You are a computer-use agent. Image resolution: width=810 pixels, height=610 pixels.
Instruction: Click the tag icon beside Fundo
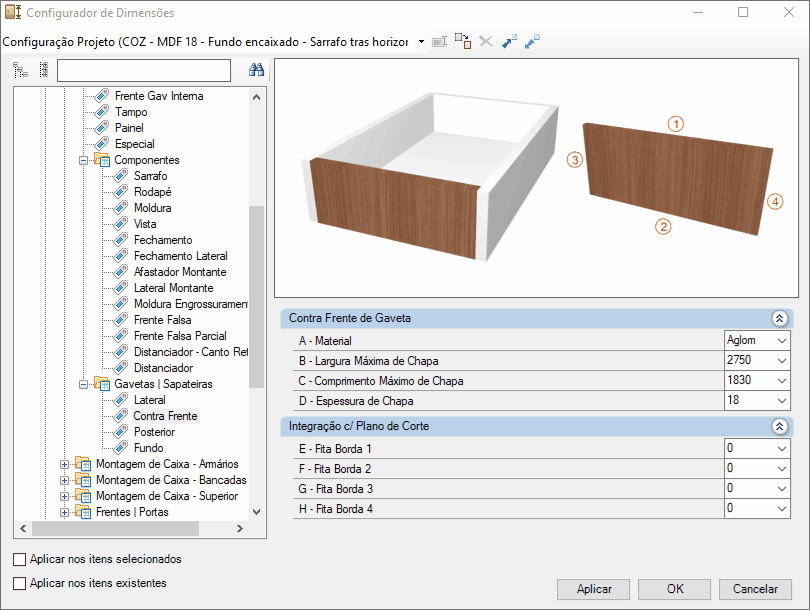coord(120,448)
